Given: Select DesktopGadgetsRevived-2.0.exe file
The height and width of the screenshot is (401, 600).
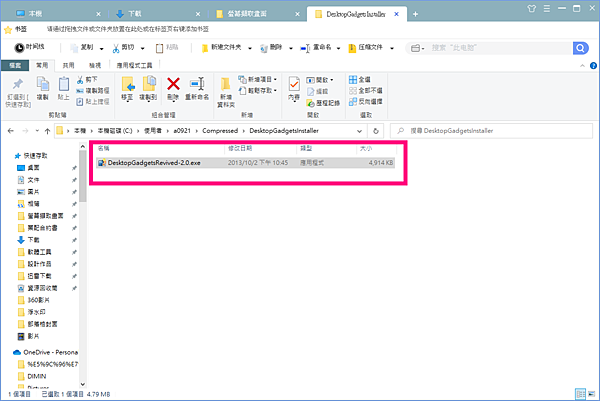Looking at the screenshot, I should tap(246, 163).
